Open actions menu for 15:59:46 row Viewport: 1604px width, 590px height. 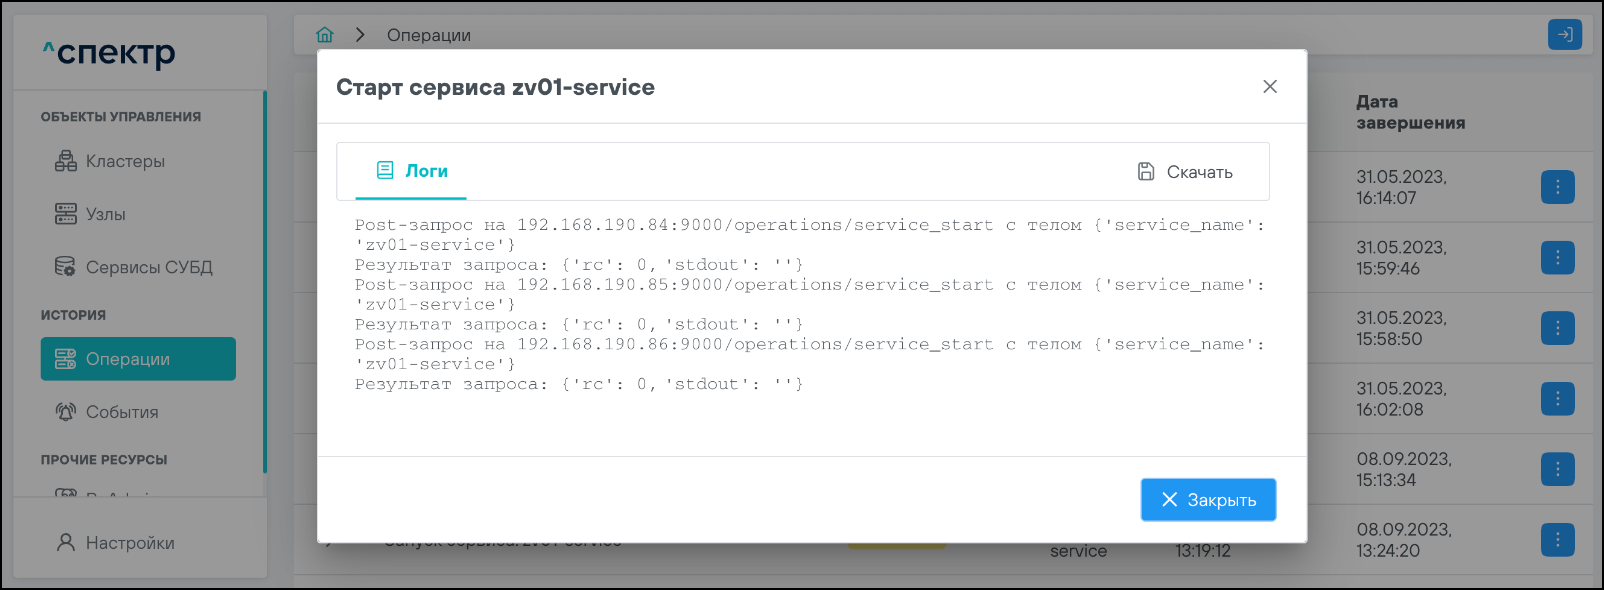[x=1557, y=258]
